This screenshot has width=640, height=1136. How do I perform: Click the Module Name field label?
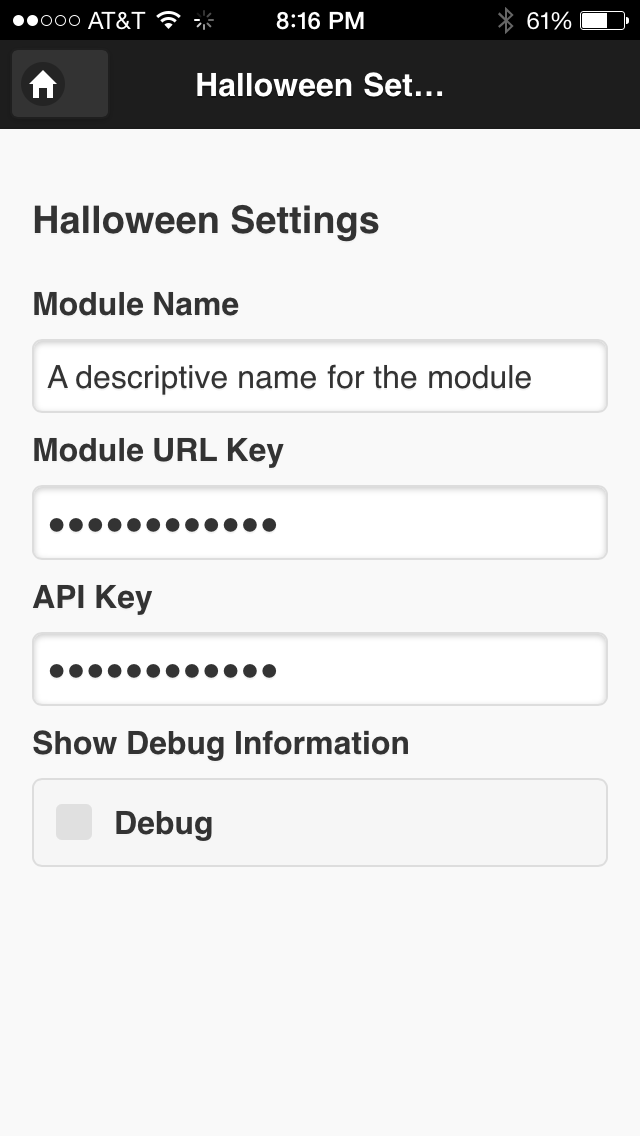tap(136, 304)
